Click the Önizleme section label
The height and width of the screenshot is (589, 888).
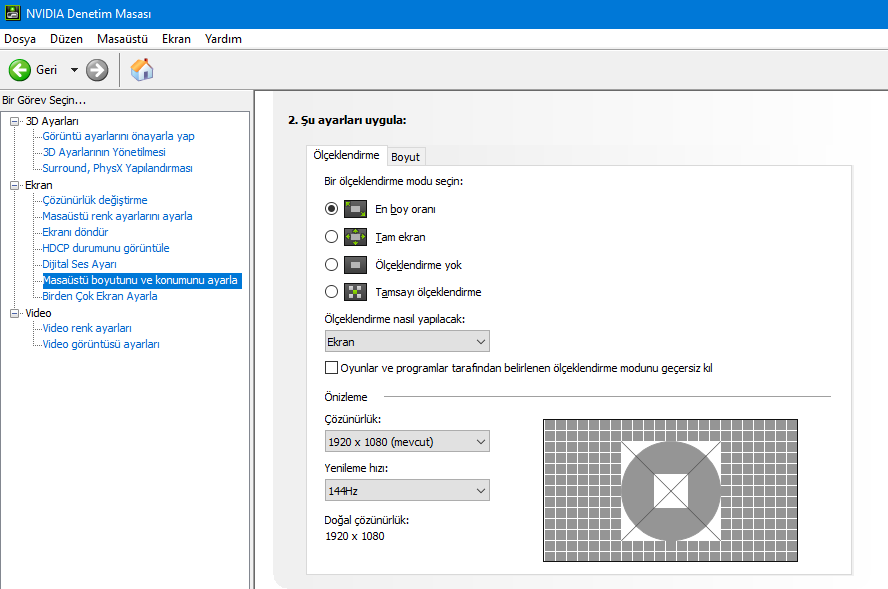tap(345, 397)
